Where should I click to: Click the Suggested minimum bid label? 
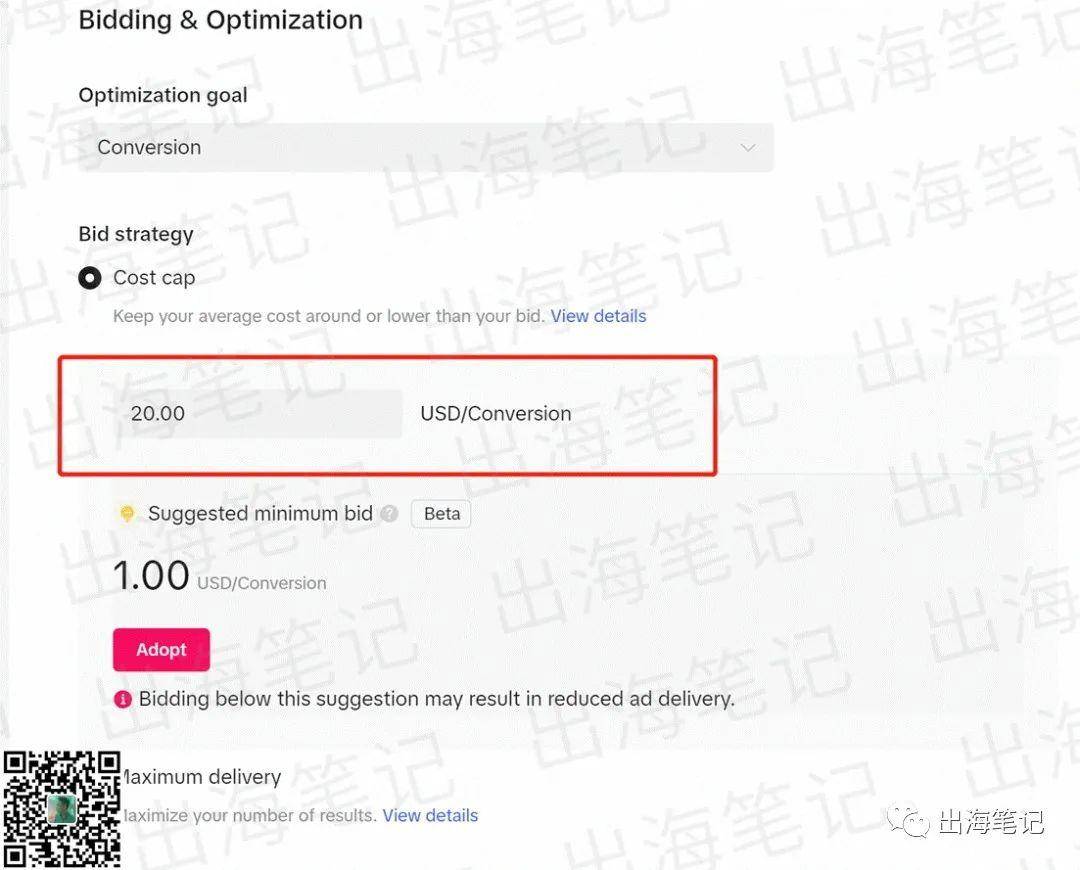click(x=260, y=514)
